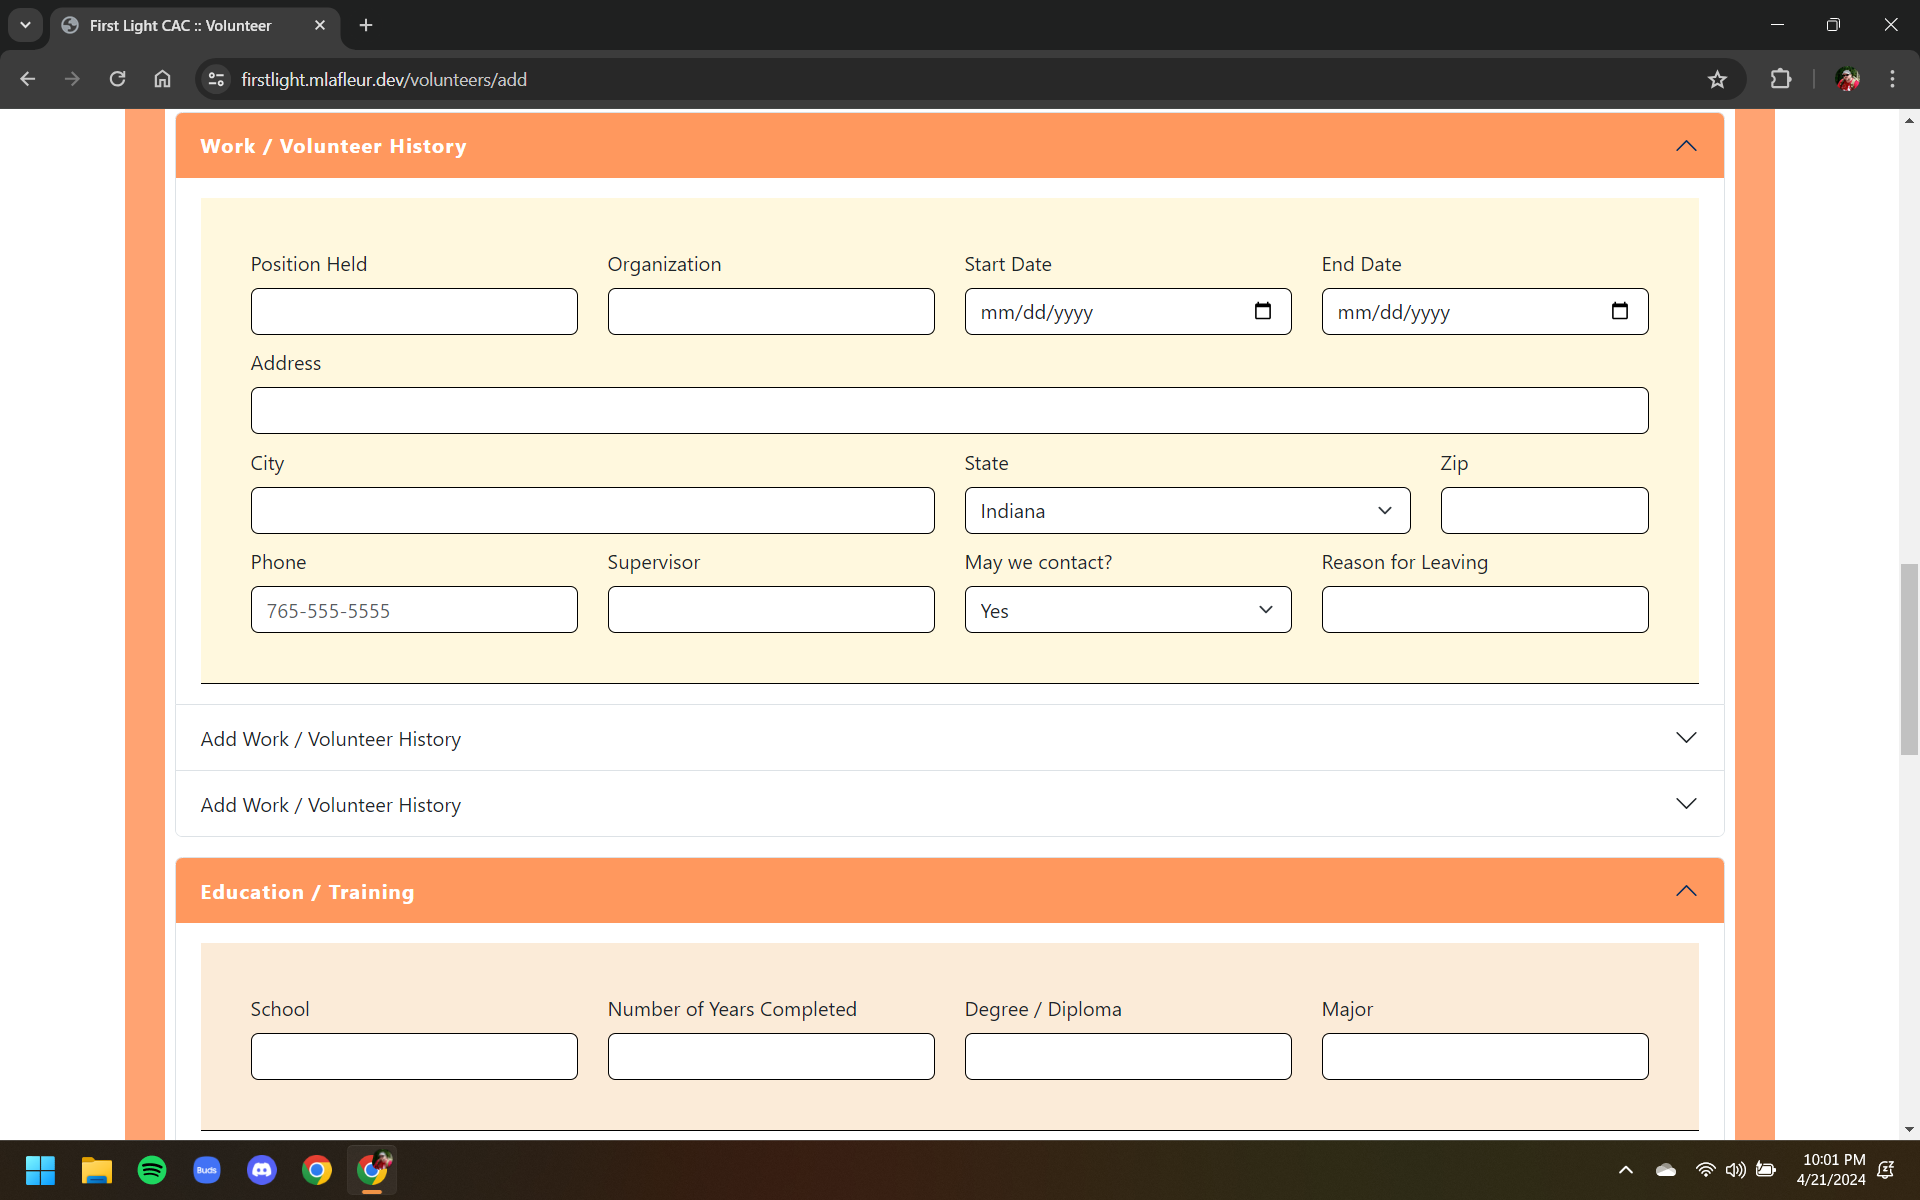Open the State dropdown showing Indiana
1920x1200 pixels.
pos(1187,511)
